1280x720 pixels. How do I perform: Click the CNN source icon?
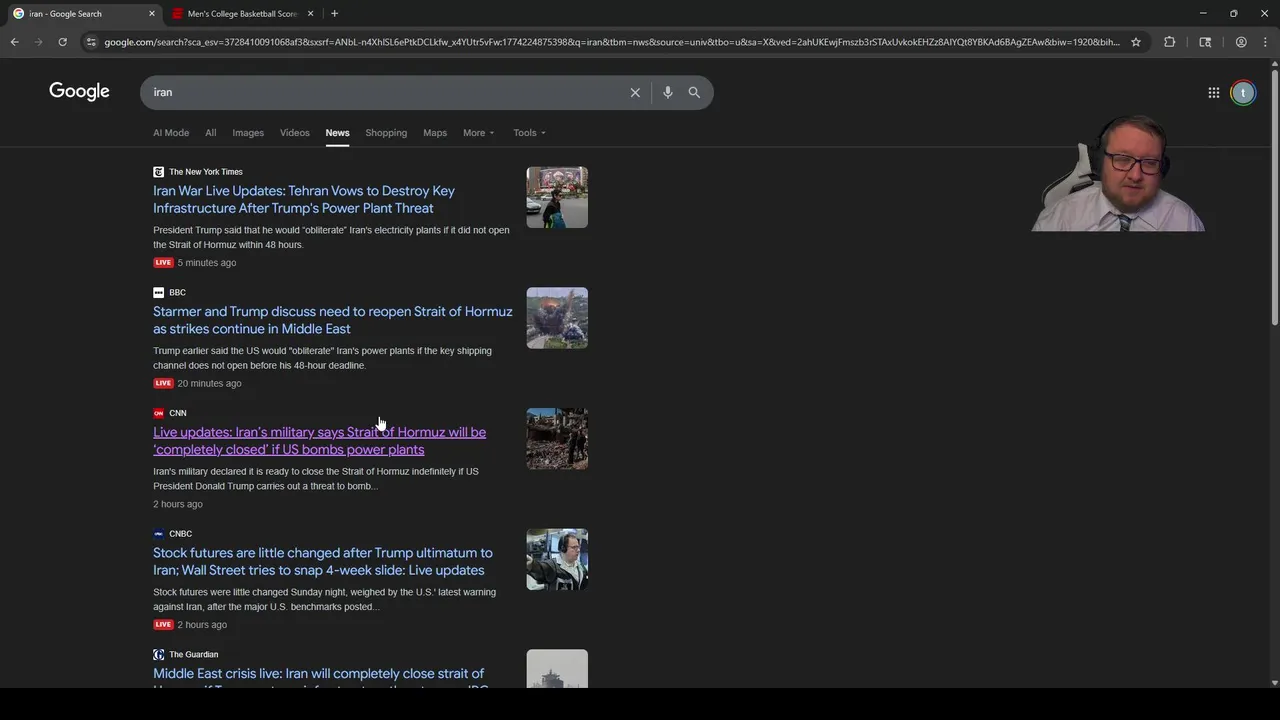158,413
